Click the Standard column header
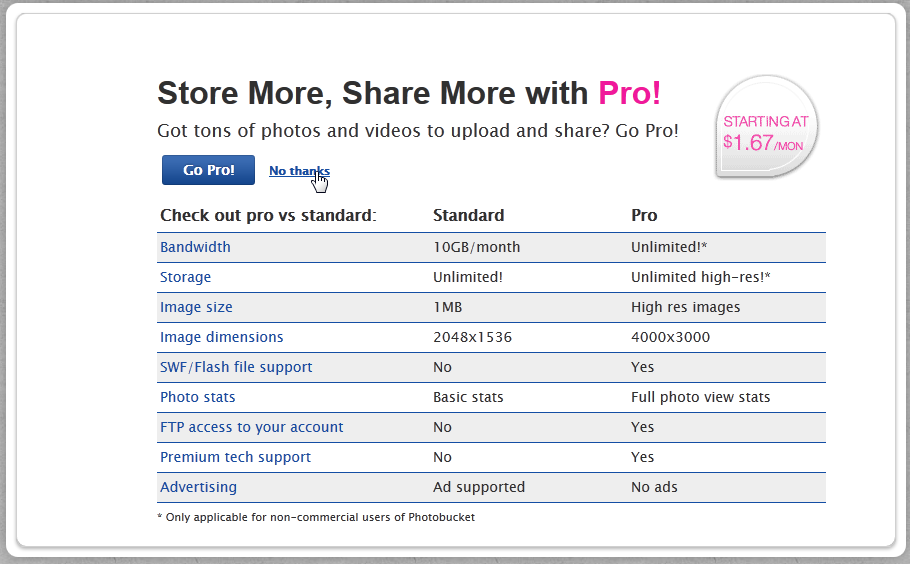Screen dimensions: 910x564 [468, 215]
